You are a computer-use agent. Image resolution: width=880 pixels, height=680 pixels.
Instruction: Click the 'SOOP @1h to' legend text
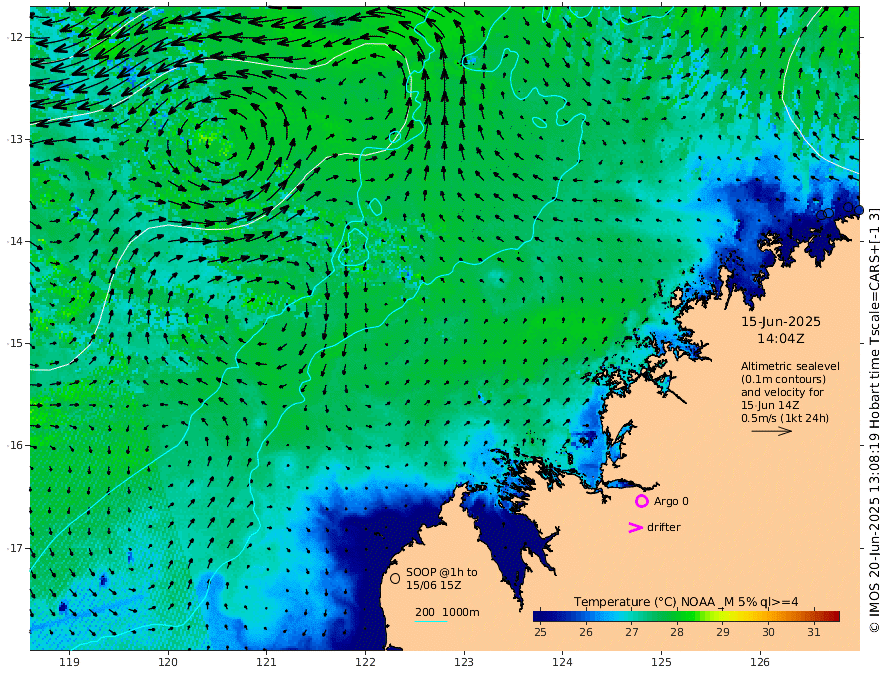pyautogui.click(x=442, y=572)
